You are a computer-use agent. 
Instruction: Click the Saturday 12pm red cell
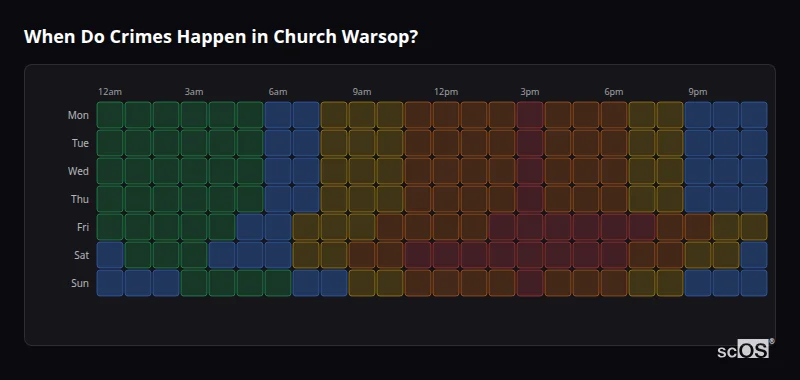coord(446,255)
